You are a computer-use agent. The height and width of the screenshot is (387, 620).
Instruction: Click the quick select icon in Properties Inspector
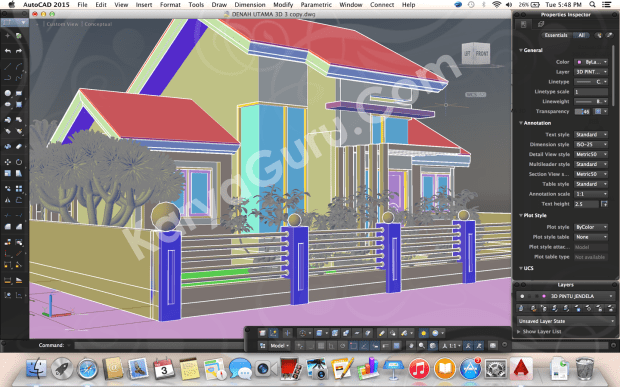599,35
